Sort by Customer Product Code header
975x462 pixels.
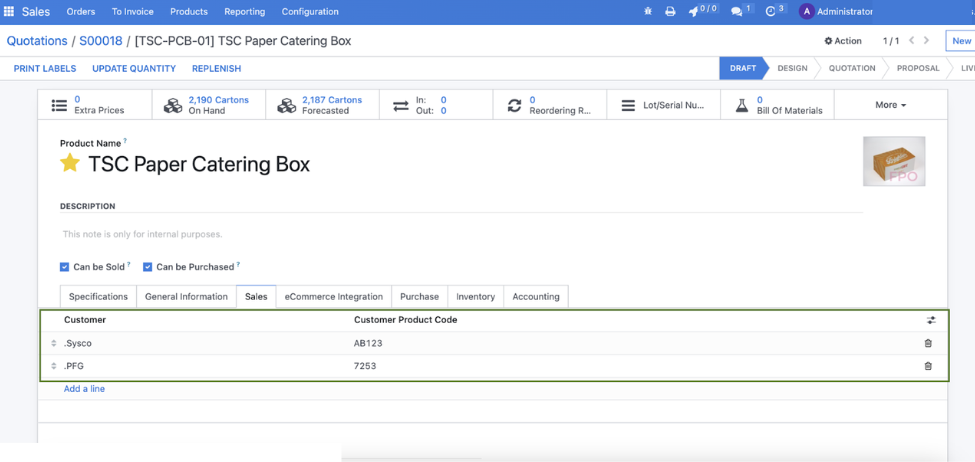405,320
